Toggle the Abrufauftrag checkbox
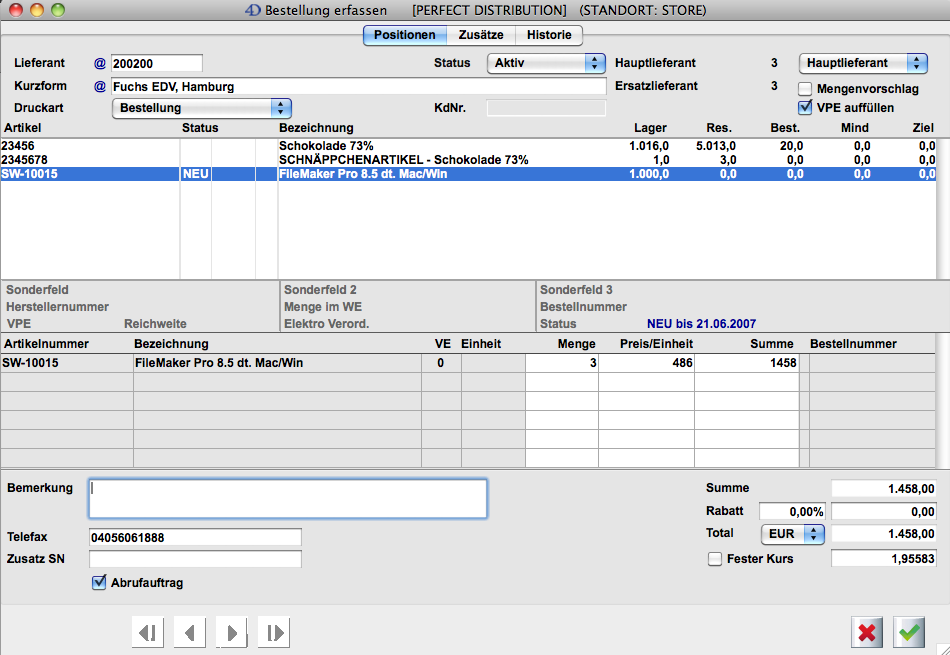 (99, 582)
